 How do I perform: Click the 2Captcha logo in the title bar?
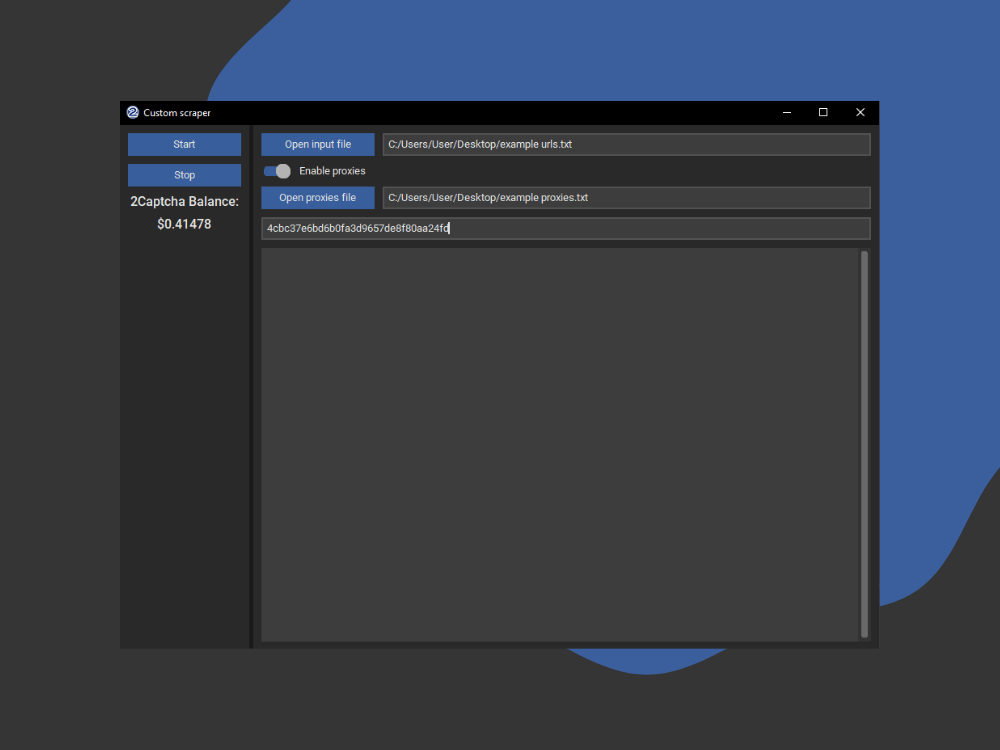pos(132,112)
